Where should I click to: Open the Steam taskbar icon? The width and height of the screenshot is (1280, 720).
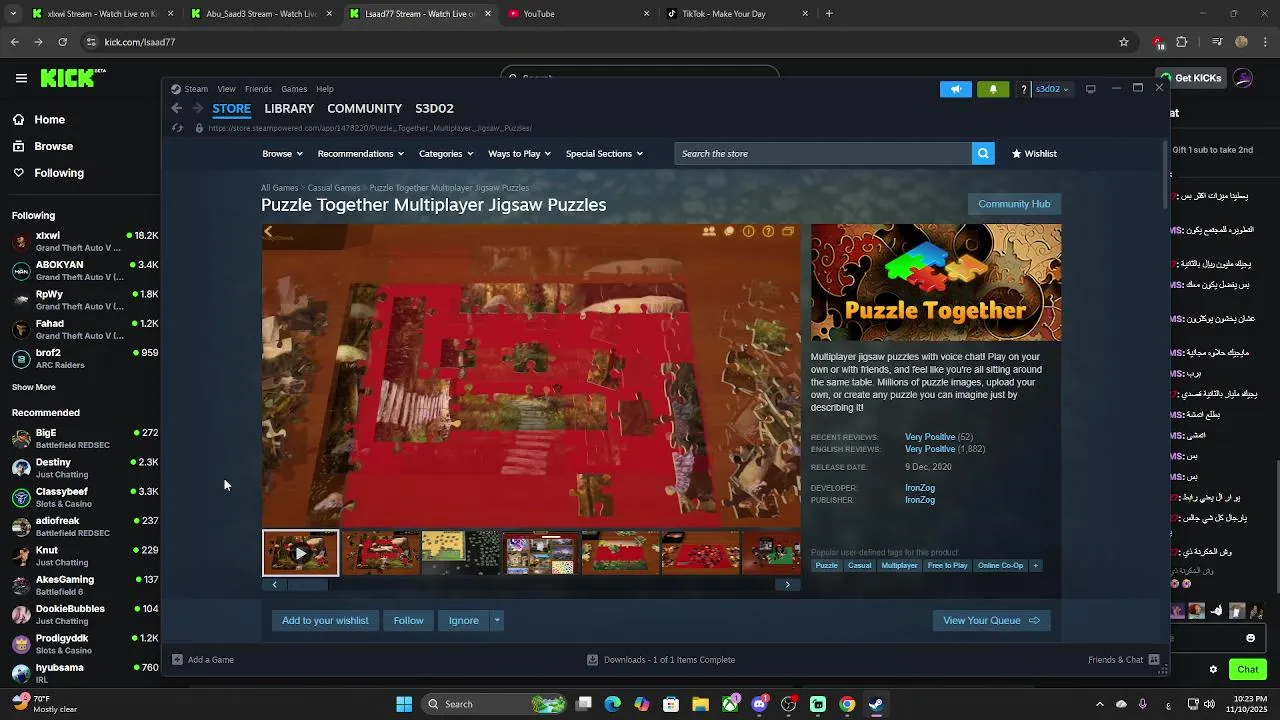876,704
